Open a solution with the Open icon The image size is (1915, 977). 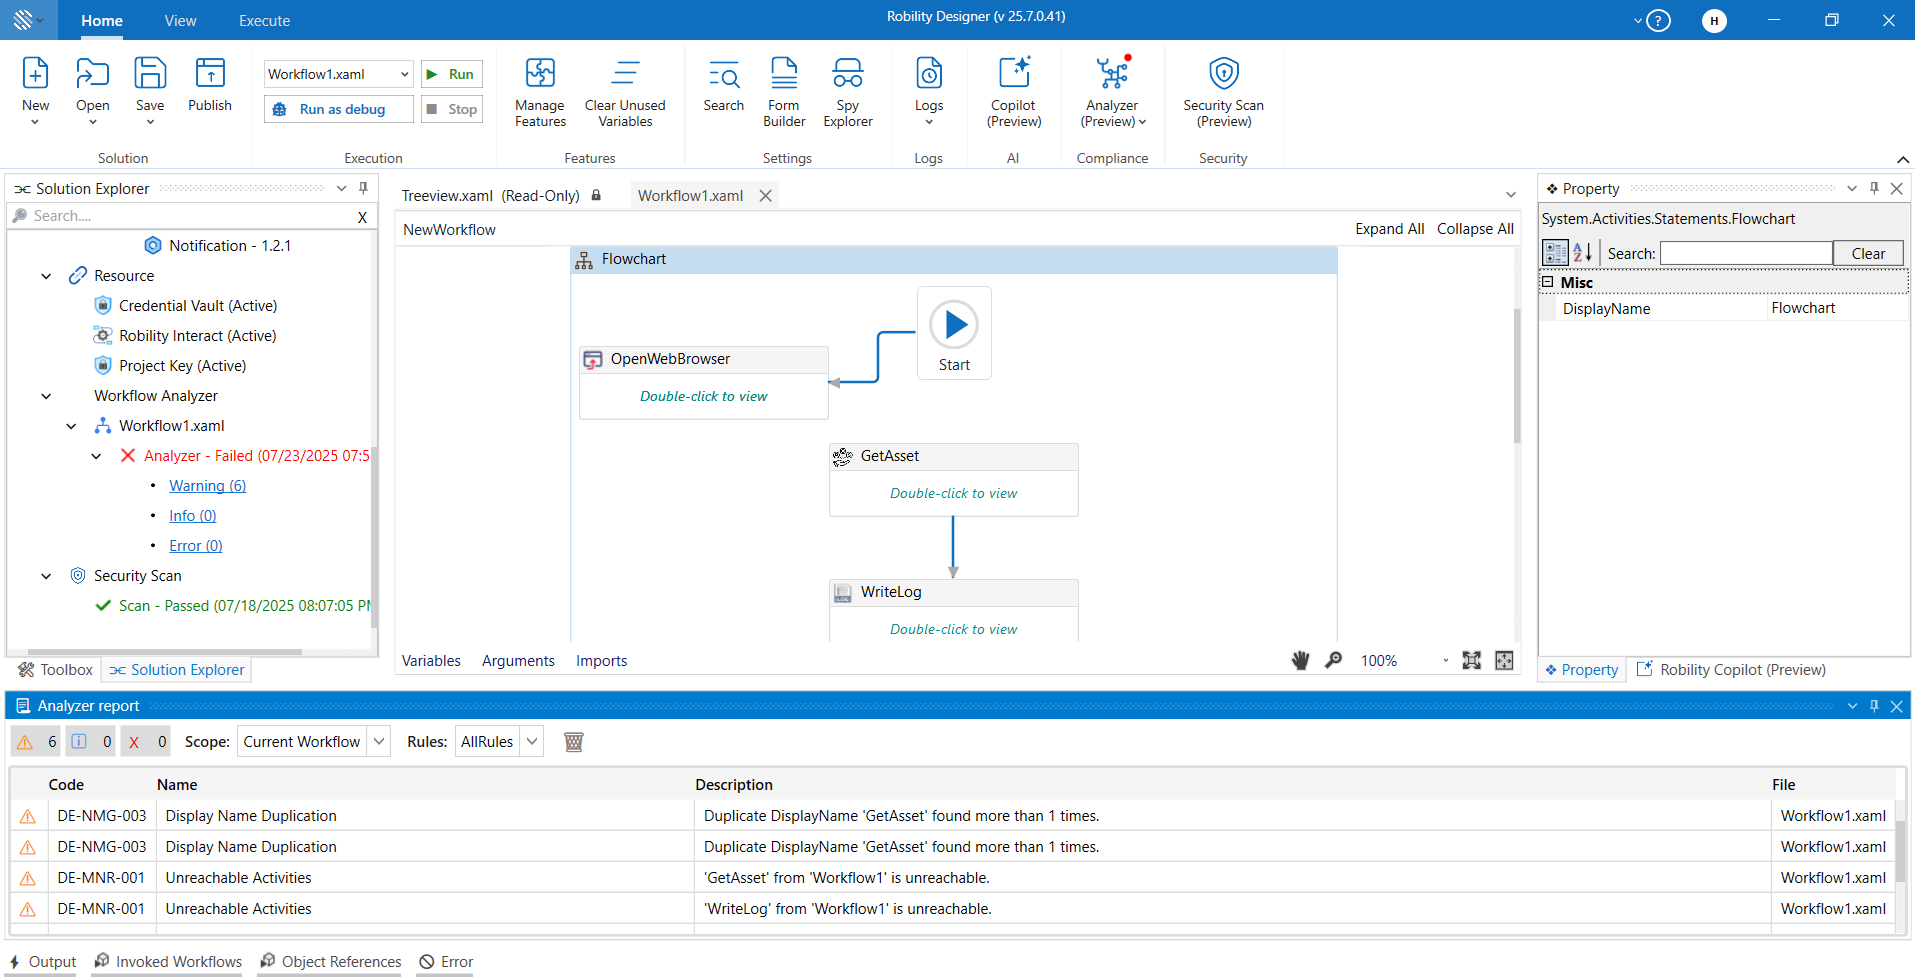92,74
